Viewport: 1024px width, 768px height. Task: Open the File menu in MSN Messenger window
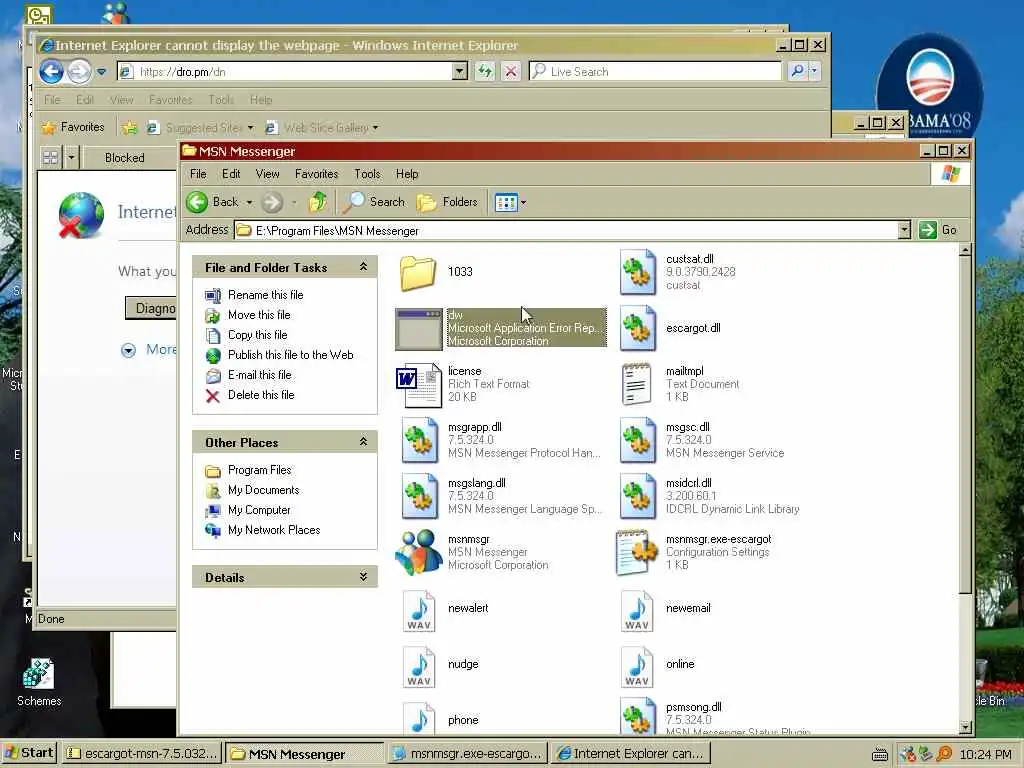point(198,174)
